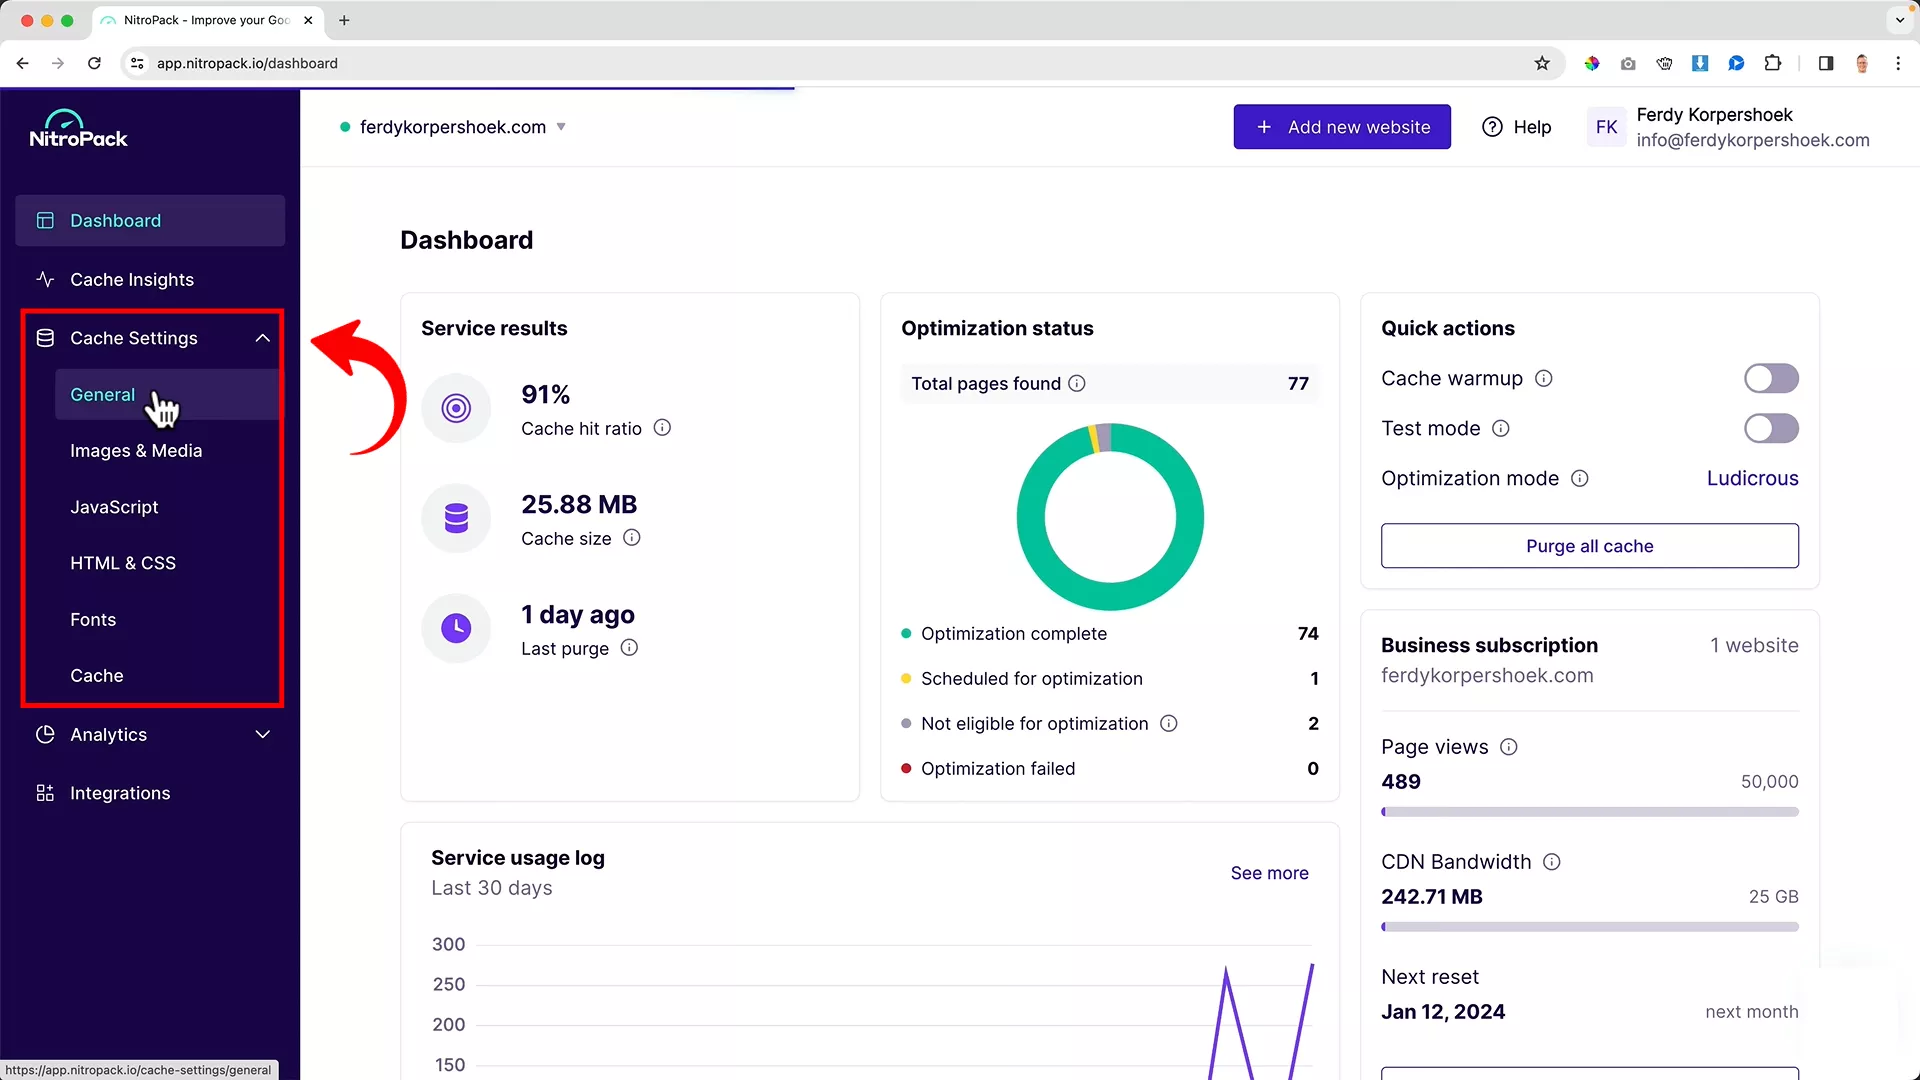The height and width of the screenshot is (1080, 1920).
Task: Select Images & Media settings
Action: [136, 451]
